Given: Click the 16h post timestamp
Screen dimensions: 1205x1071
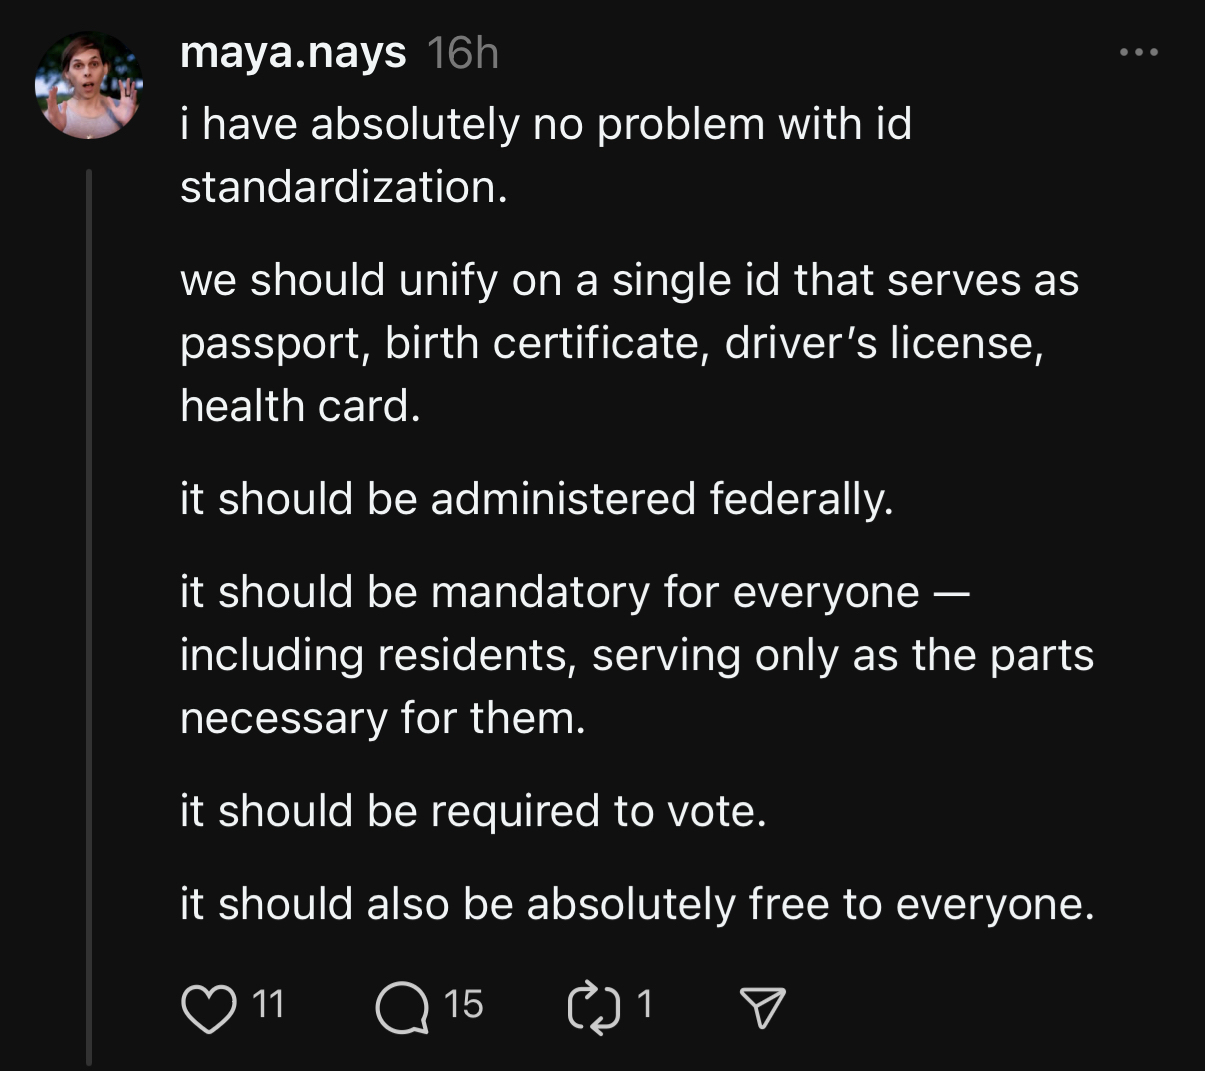Looking at the screenshot, I should pyautogui.click(x=462, y=53).
